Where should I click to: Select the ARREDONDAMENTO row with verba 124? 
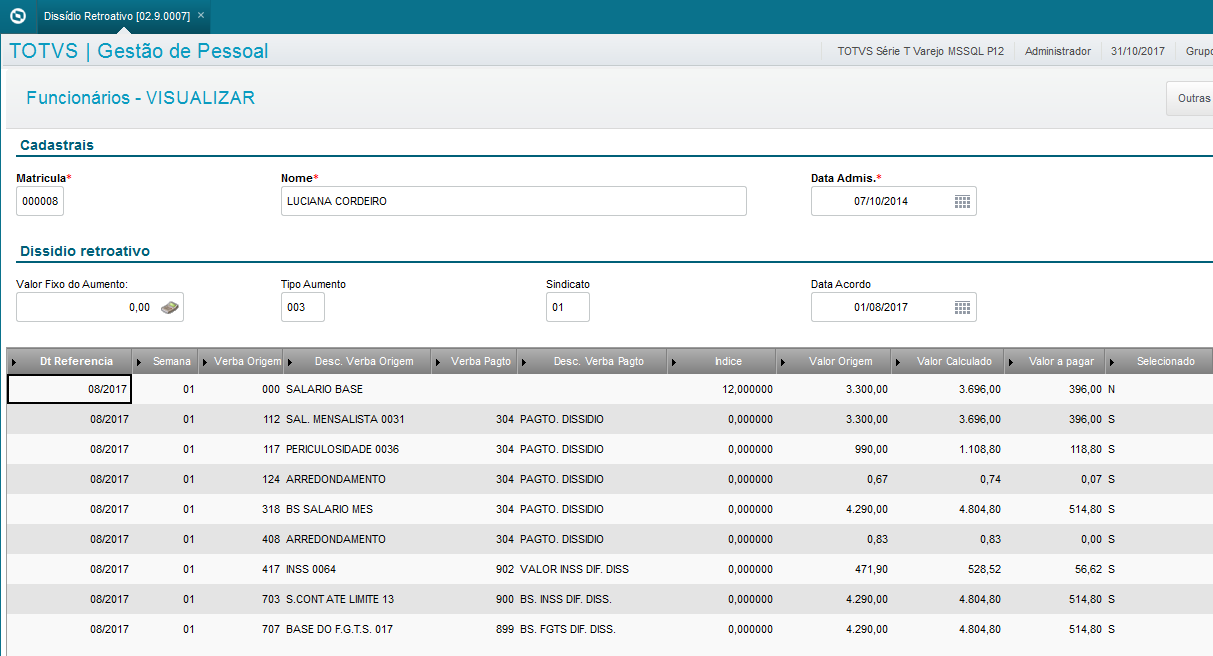(x=610, y=479)
